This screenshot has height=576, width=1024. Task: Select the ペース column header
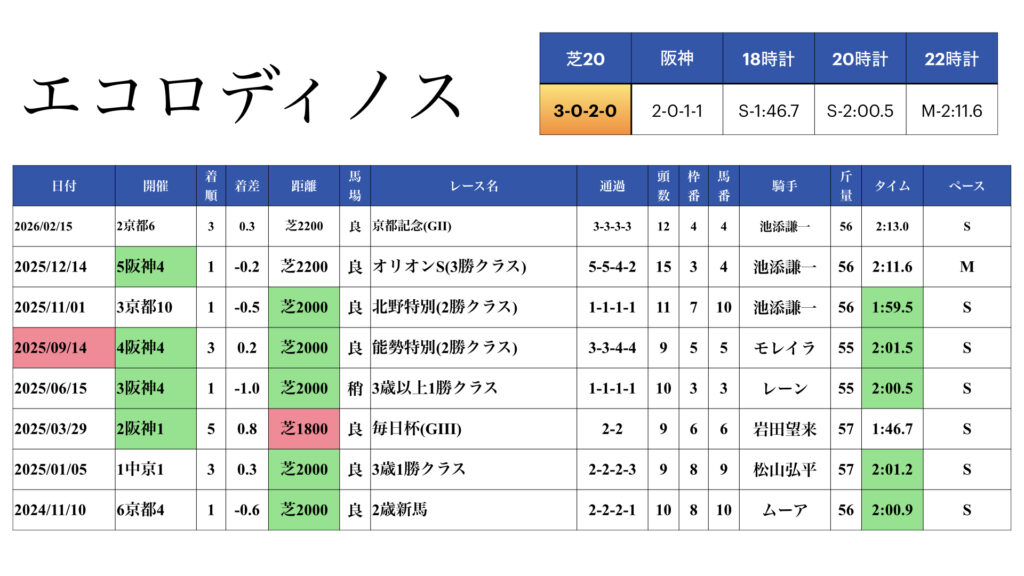point(966,186)
